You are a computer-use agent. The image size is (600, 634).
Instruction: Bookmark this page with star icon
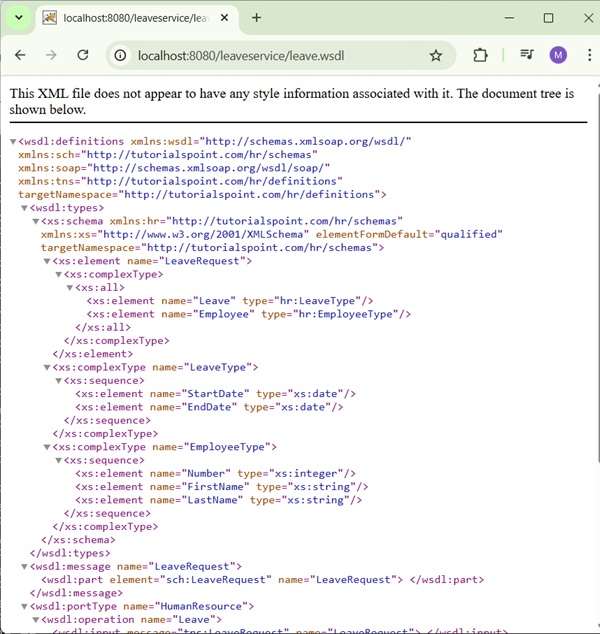coord(435,55)
